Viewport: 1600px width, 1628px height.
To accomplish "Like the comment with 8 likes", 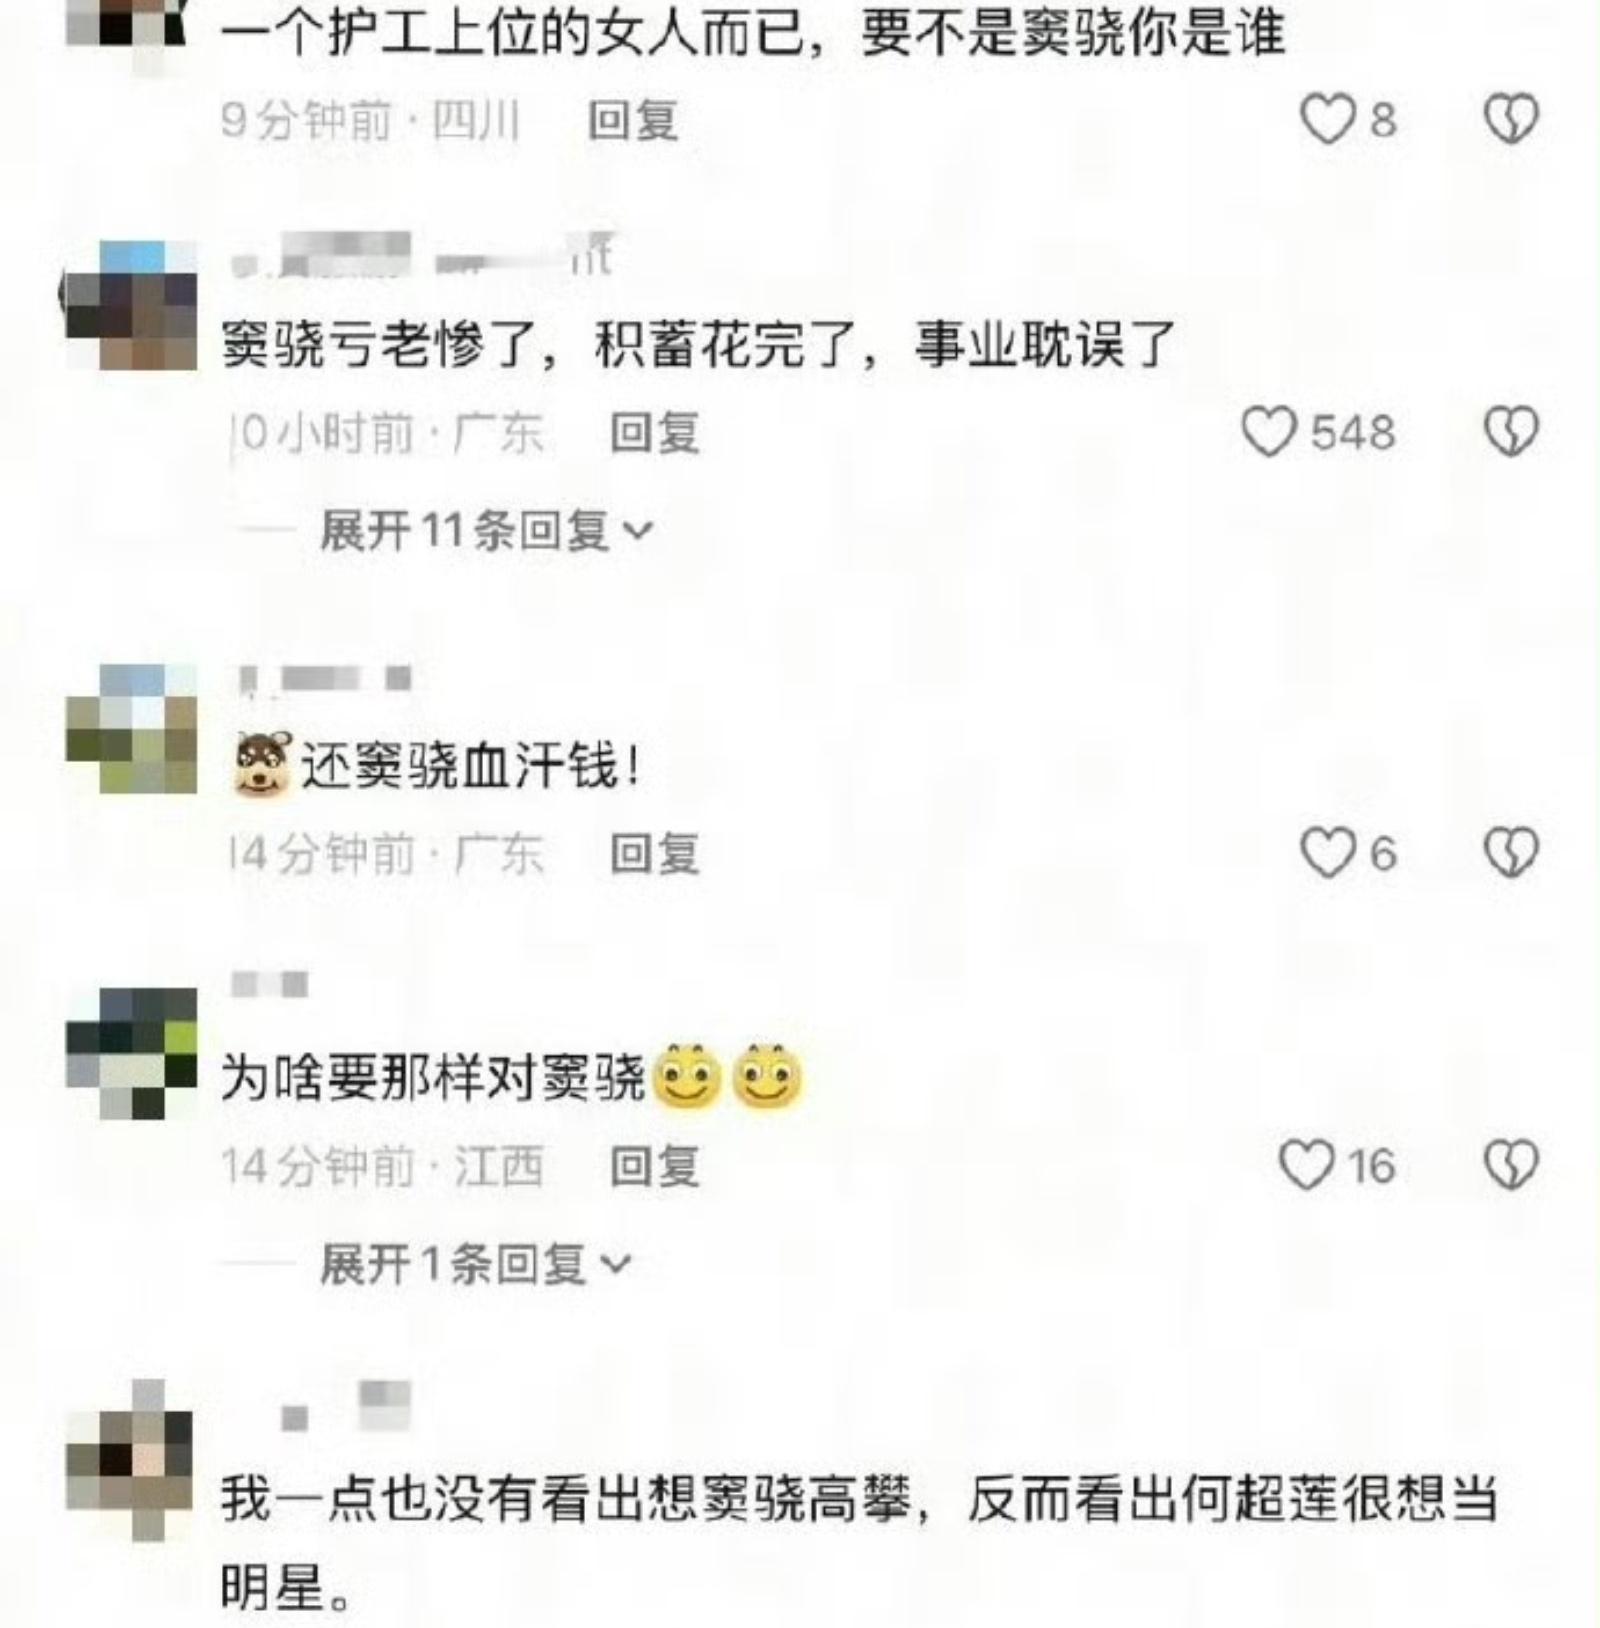I will pos(1327,120).
